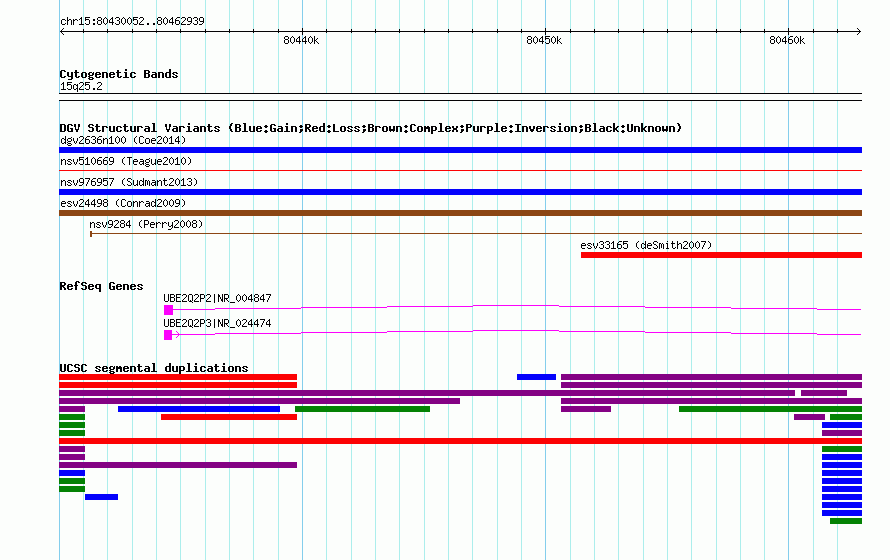Click the chr15:80430052..80462939 coordinate label
890x560 pixels.
(132, 21)
